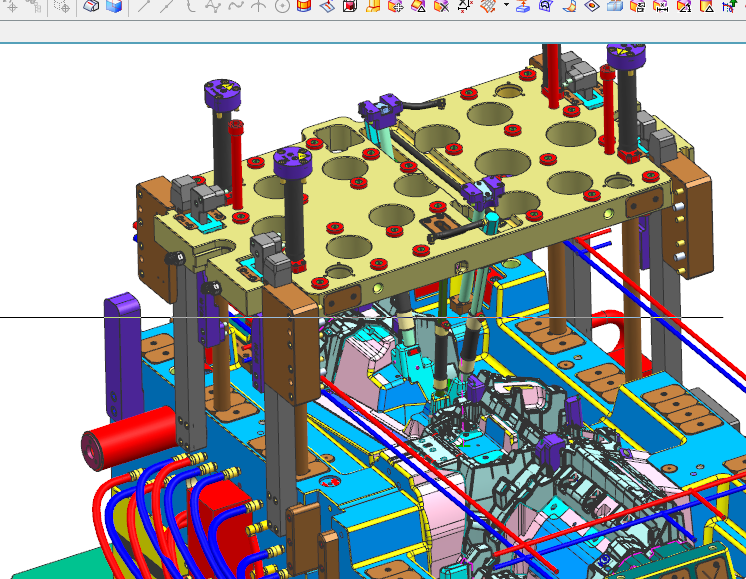Viewport: 746px width, 579px height.
Task: Click the dotted box with crosshair icon
Action: (62, 6)
